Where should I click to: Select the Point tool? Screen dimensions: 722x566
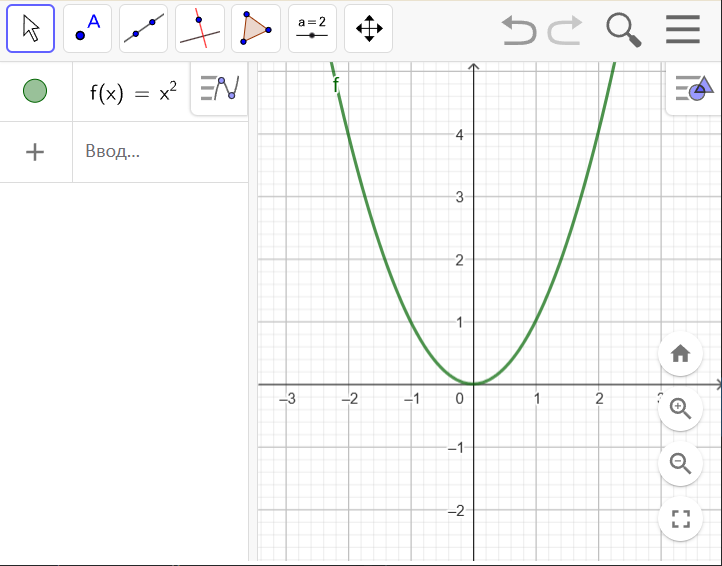[x=87, y=29]
